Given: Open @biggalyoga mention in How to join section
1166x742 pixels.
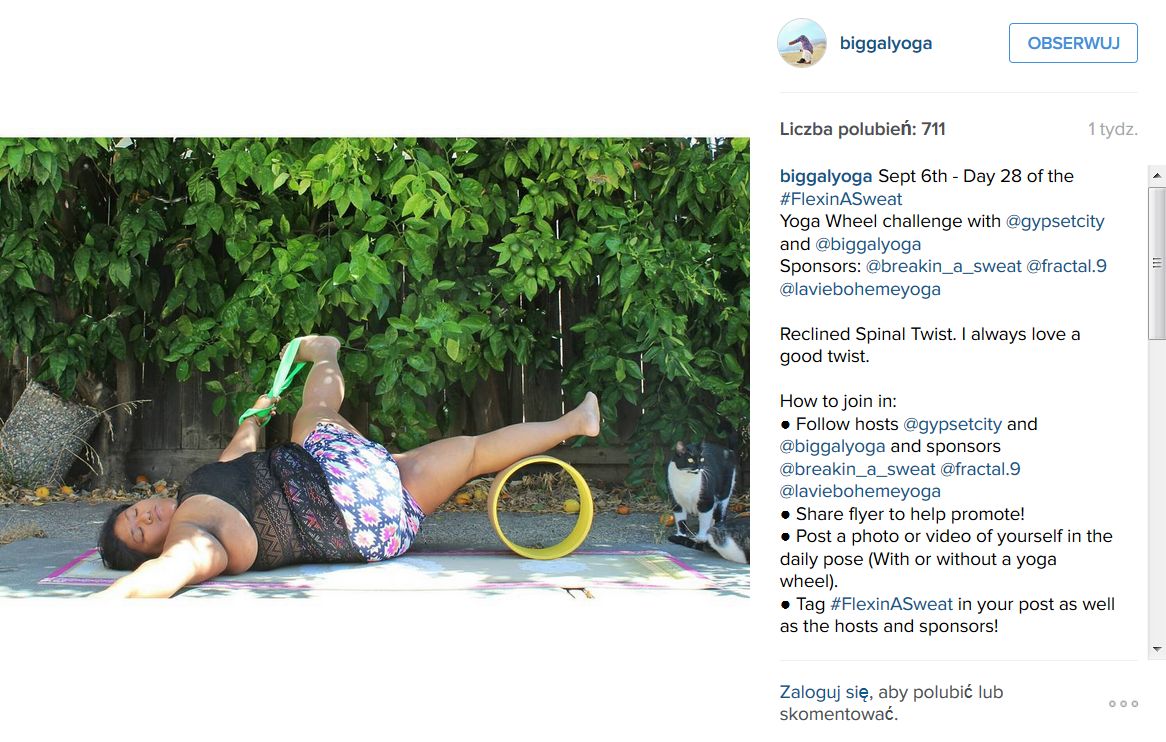Looking at the screenshot, I should pos(832,447).
